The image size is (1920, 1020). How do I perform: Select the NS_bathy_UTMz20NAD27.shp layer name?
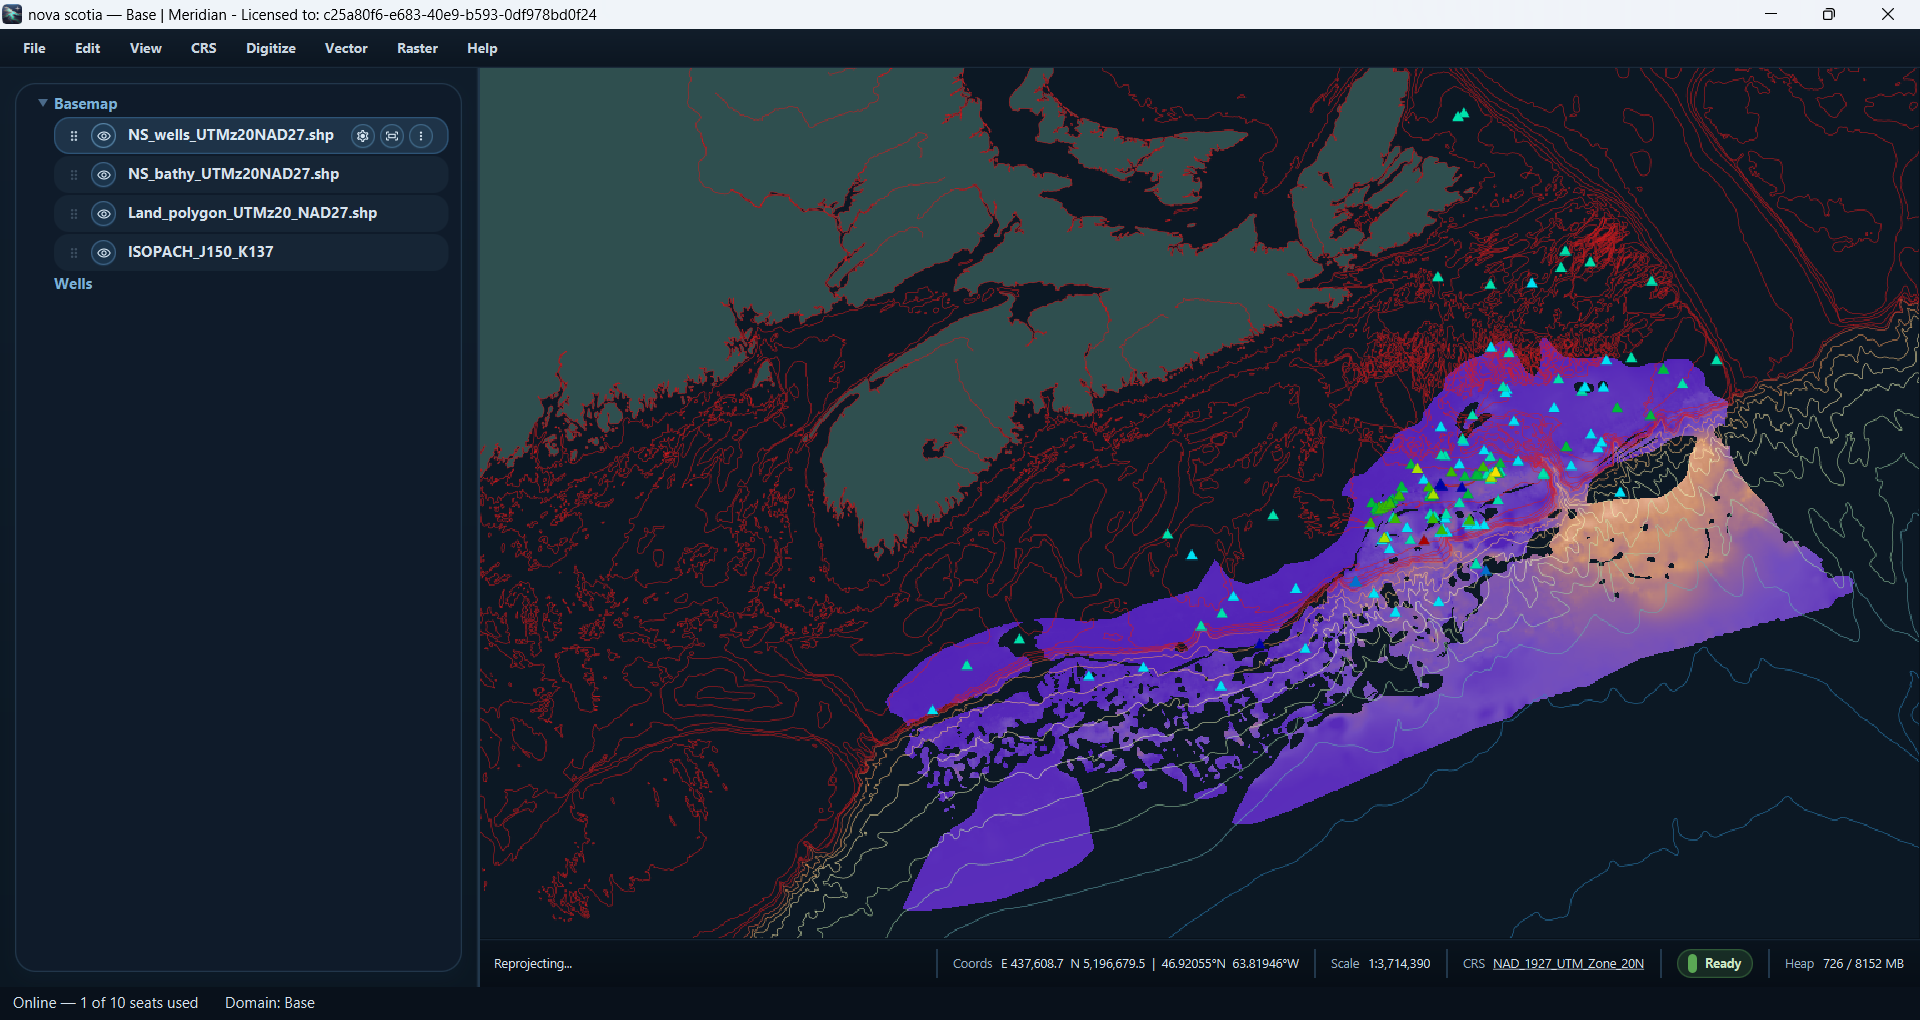click(233, 174)
